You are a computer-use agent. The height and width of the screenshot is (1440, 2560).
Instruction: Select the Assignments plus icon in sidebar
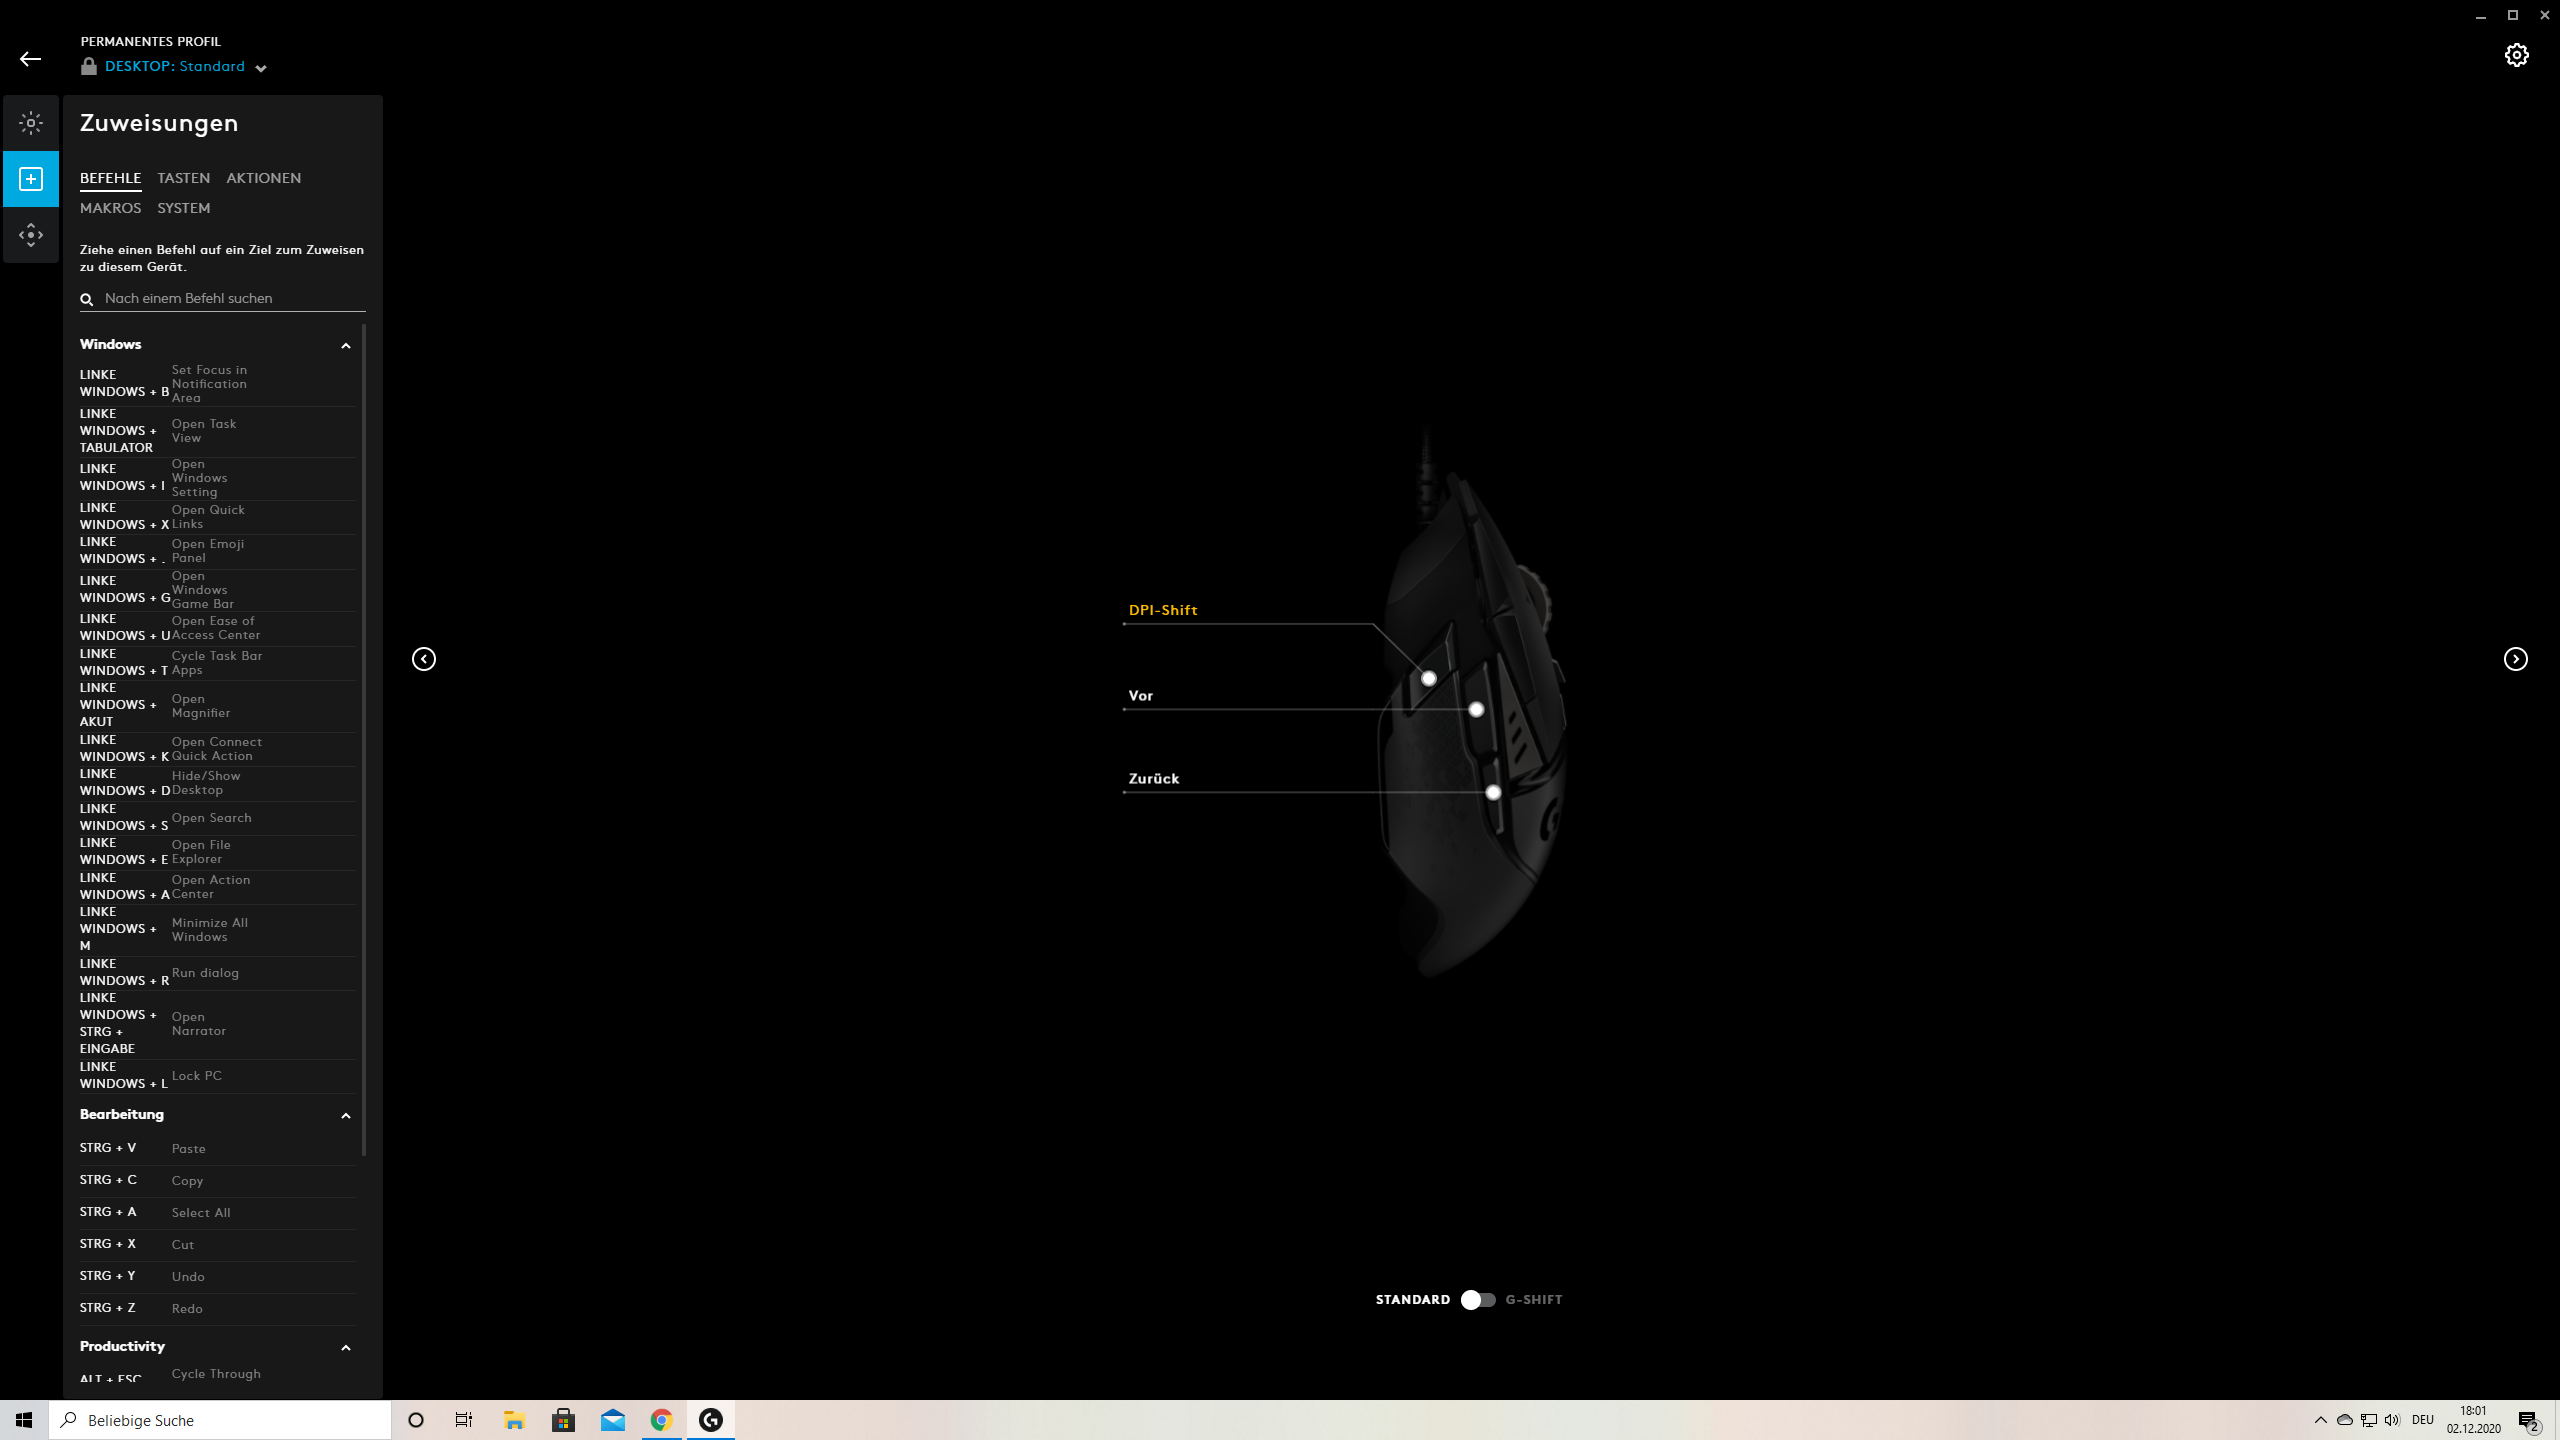(31, 179)
